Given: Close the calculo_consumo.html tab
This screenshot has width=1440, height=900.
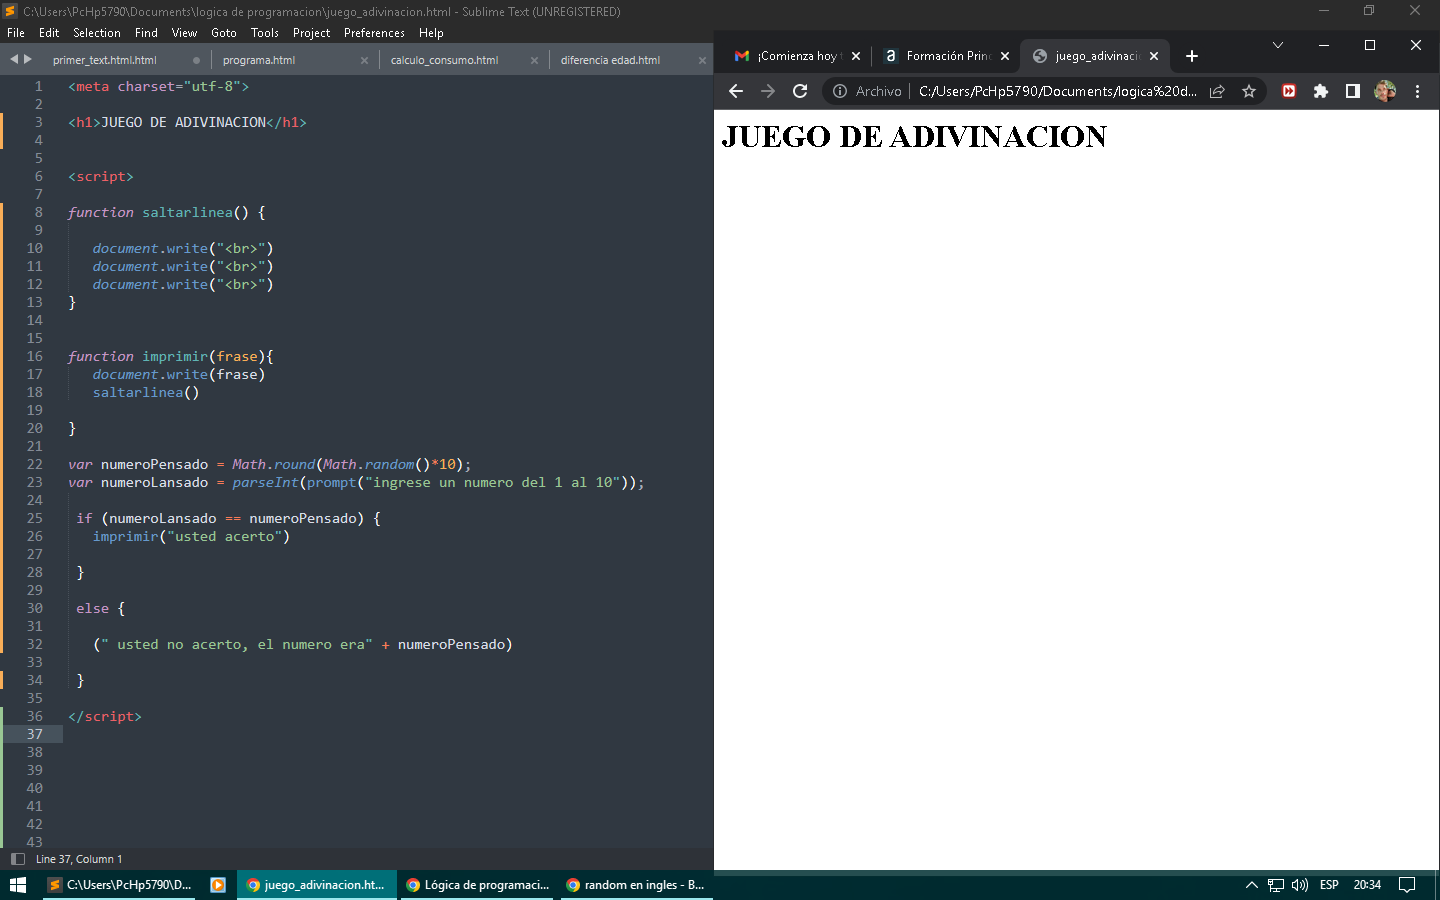Looking at the screenshot, I should coord(534,61).
